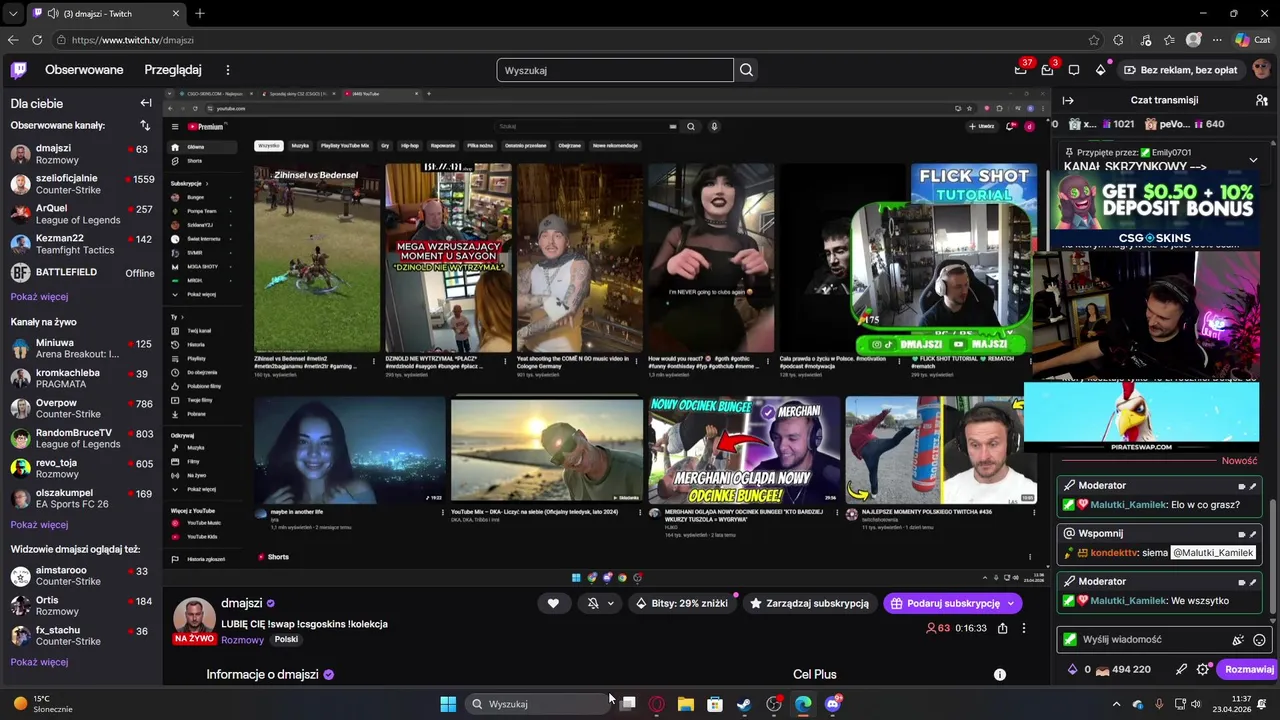Open Przeglądaj tab
1280x720 pixels.
[173, 70]
